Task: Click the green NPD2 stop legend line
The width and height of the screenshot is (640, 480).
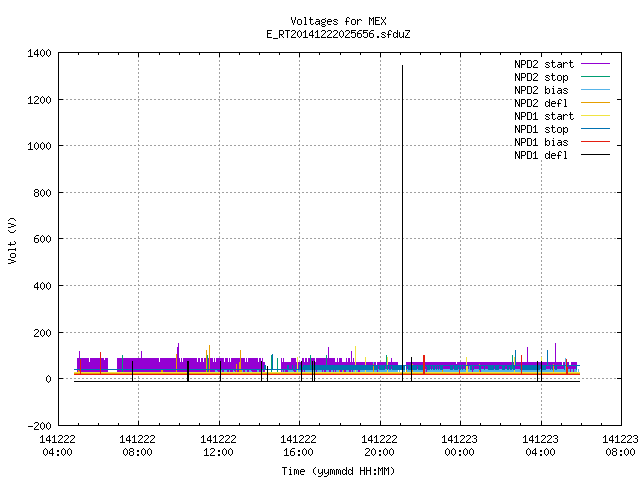Action: [596, 76]
